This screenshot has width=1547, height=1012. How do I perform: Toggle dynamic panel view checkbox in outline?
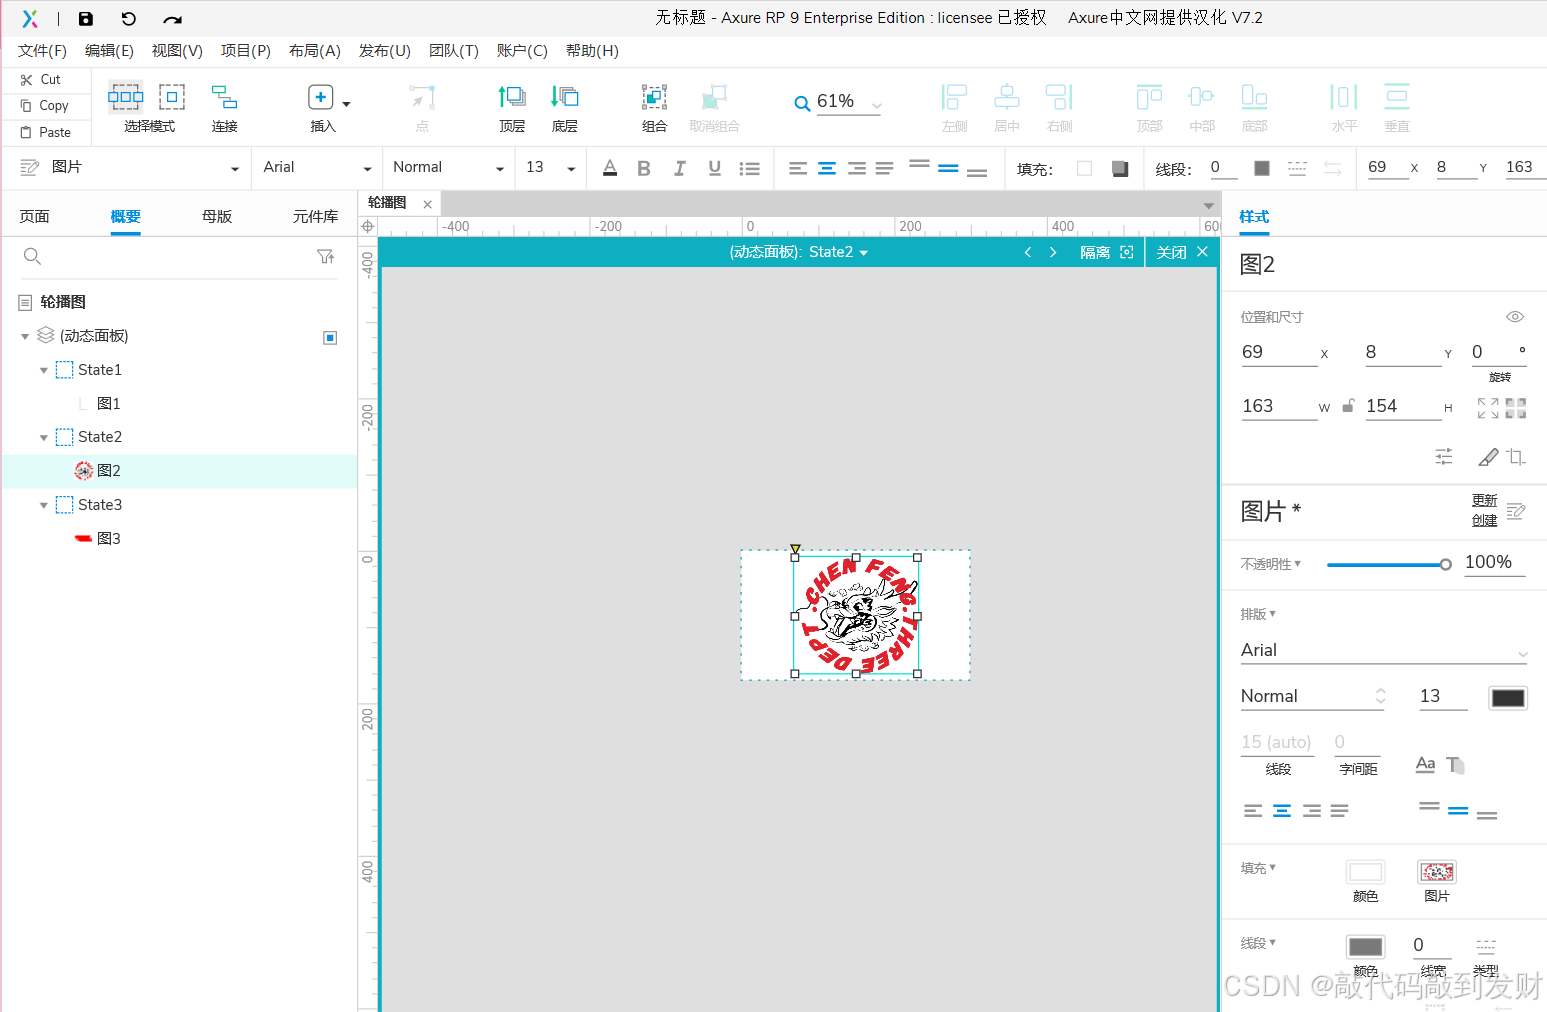tap(330, 337)
